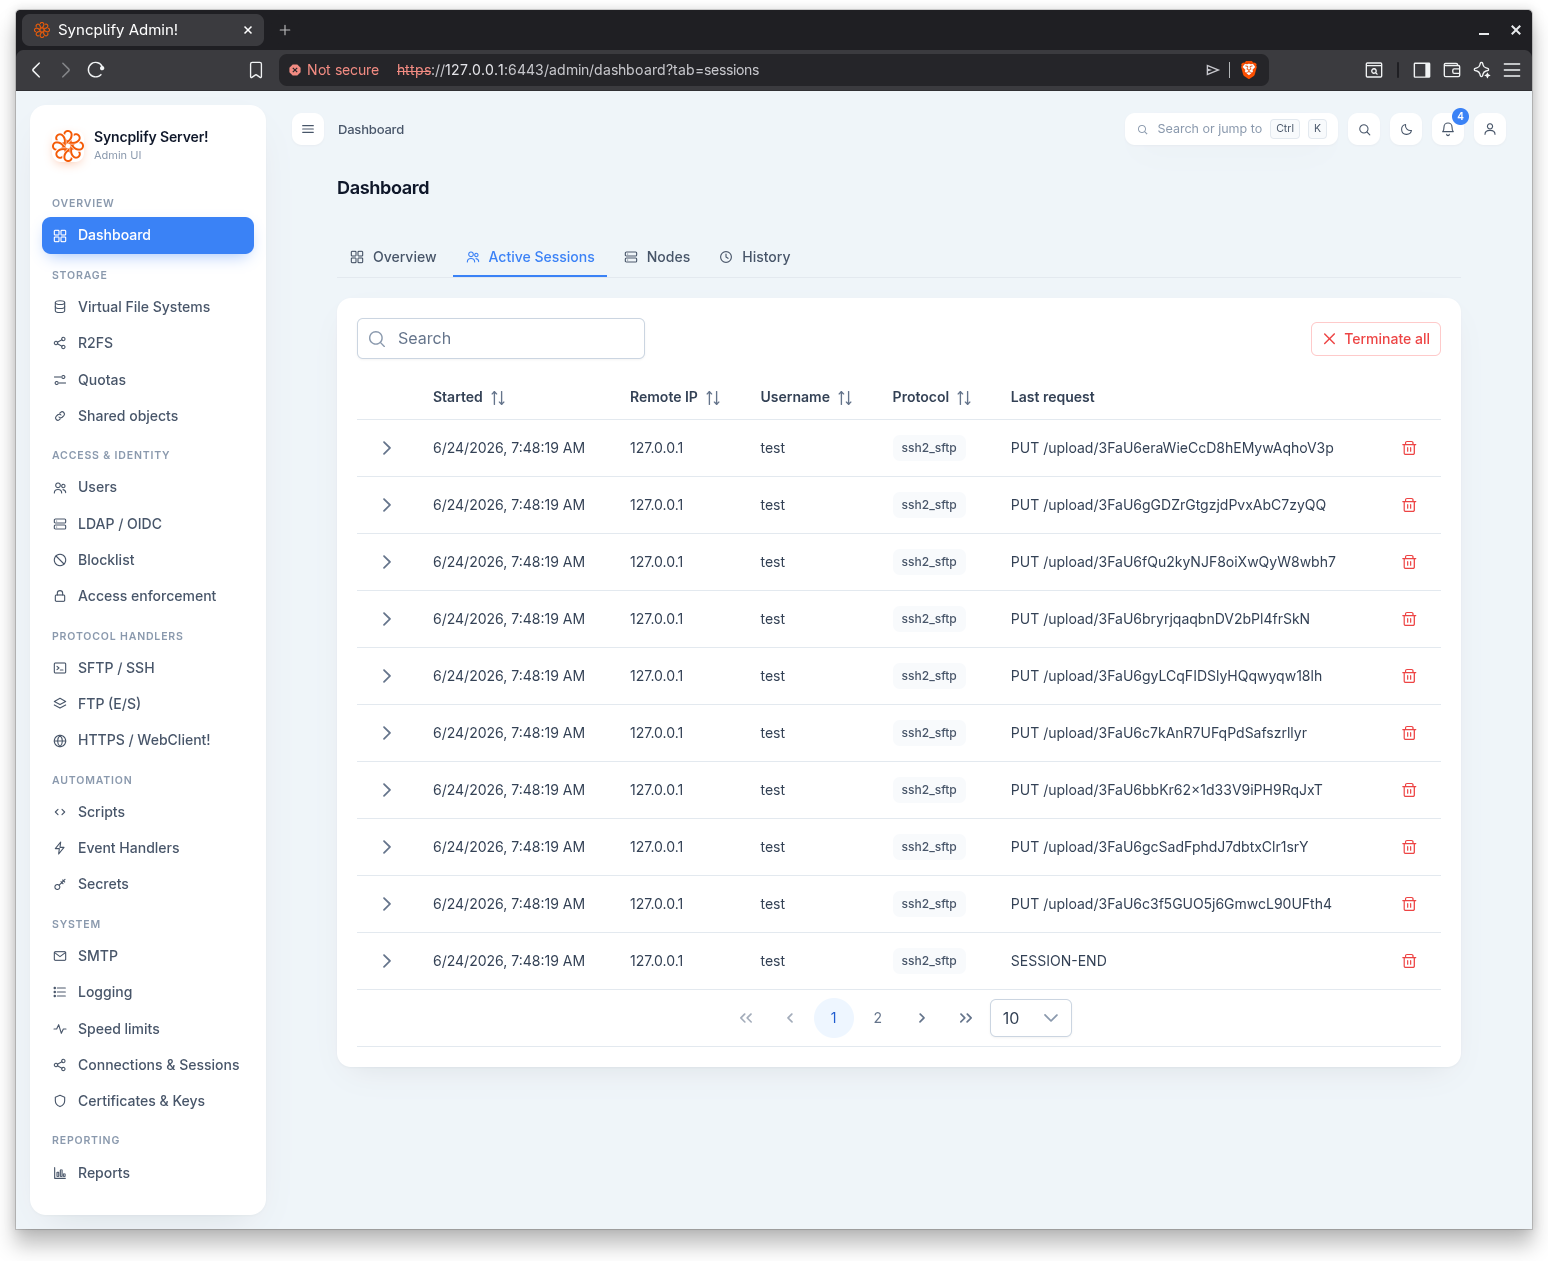Open Connections & Sessions in sidebar
Image resolution: width=1548 pixels, height=1261 pixels.
coord(148,1065)
